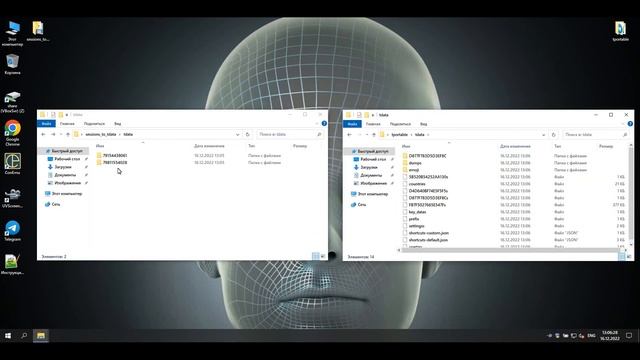The image size is (640, 360).
Task: Click ENG language indicator in tray
Action: [591, 336]
